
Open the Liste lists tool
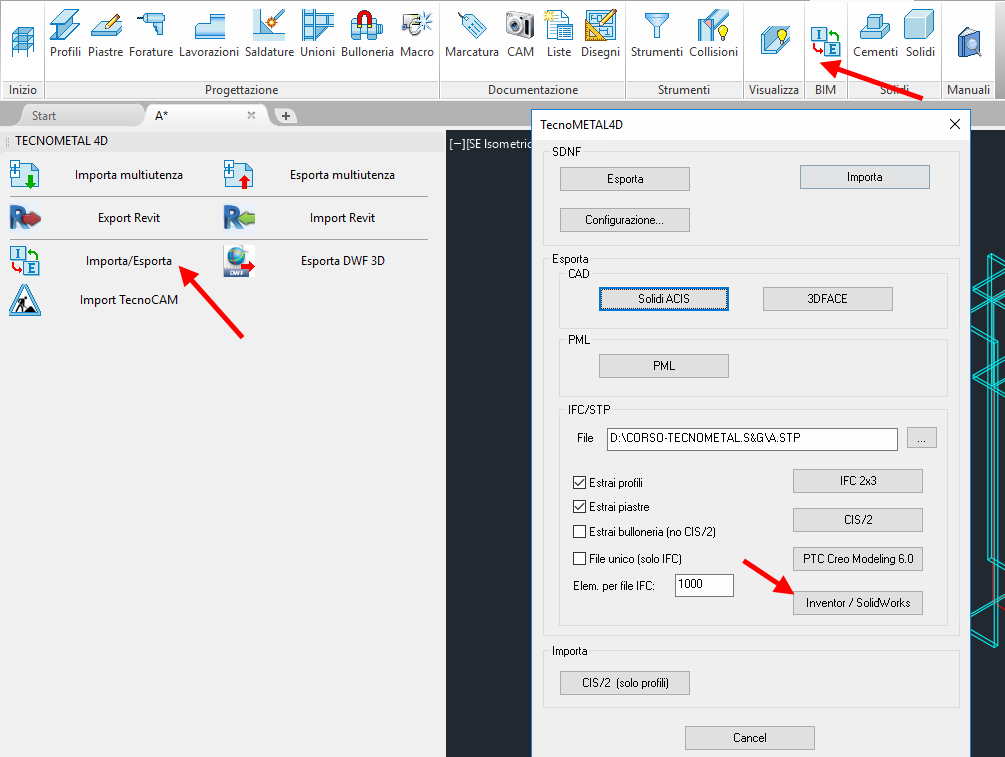(558, 34)
